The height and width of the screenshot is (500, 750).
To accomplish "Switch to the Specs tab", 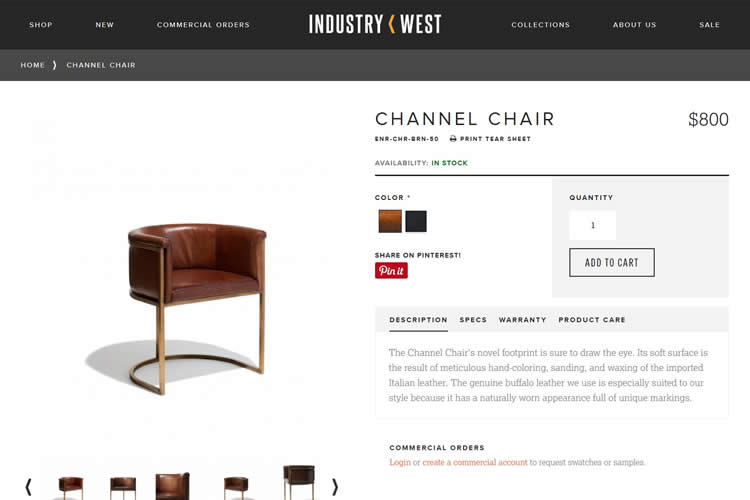I will click(x=473, y=320).
